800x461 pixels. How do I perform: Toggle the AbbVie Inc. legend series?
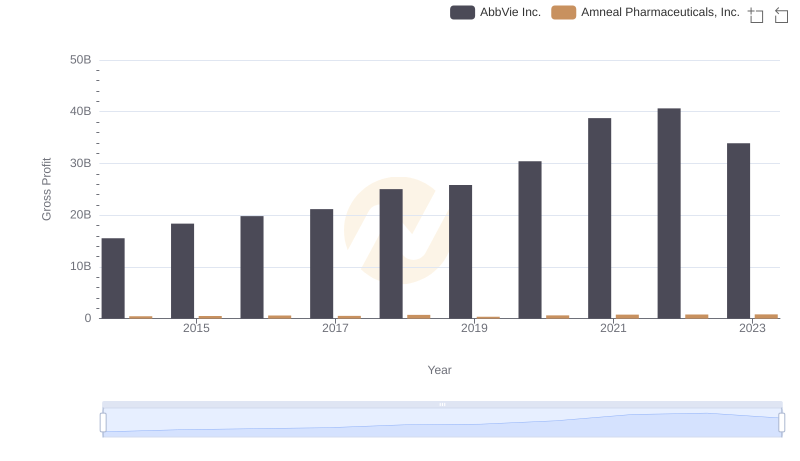(495, 12)
